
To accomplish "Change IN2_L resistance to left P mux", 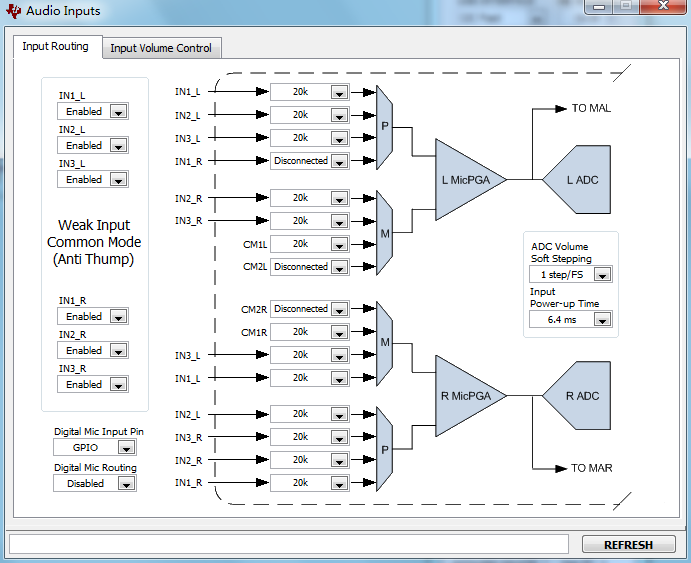I will click(310, 115).
